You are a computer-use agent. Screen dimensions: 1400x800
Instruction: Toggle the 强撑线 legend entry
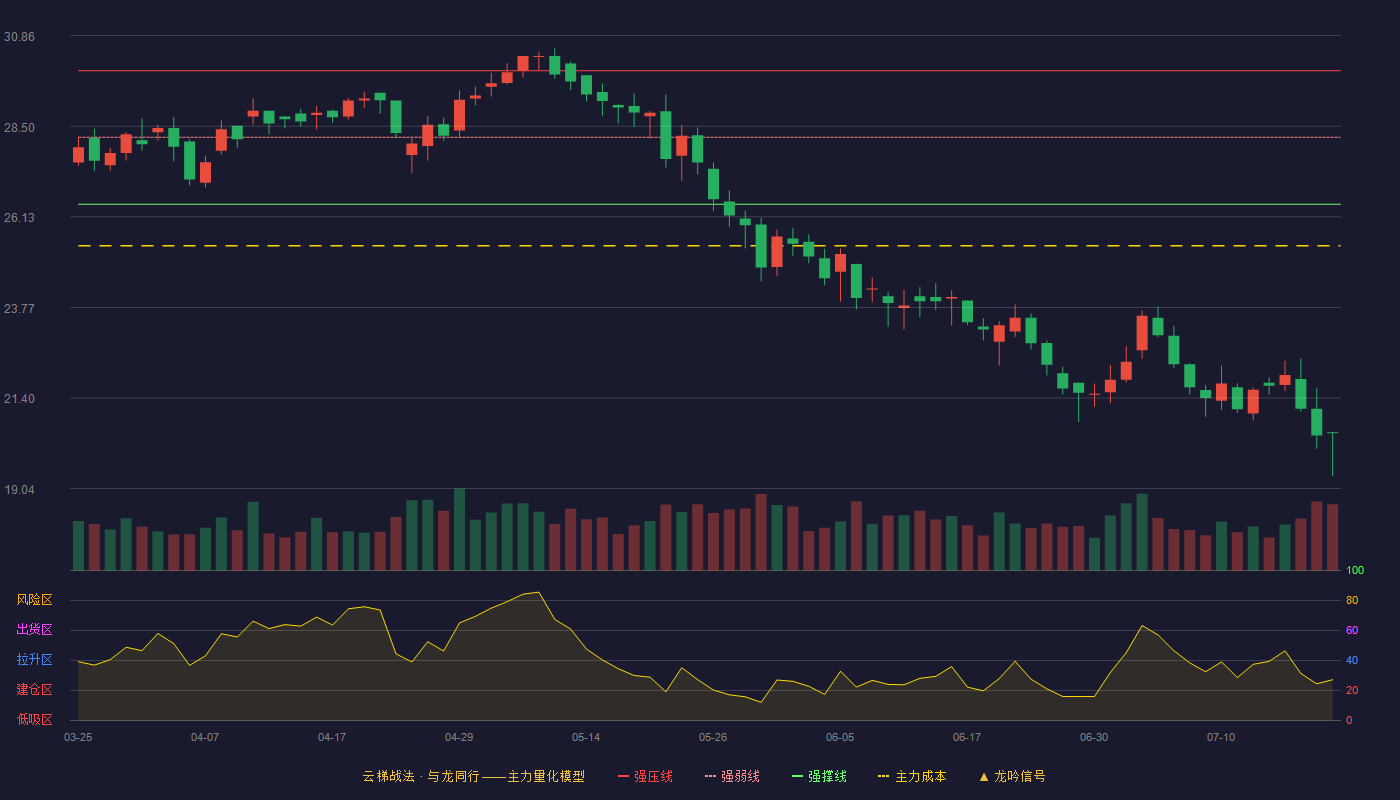coord(819,776)
